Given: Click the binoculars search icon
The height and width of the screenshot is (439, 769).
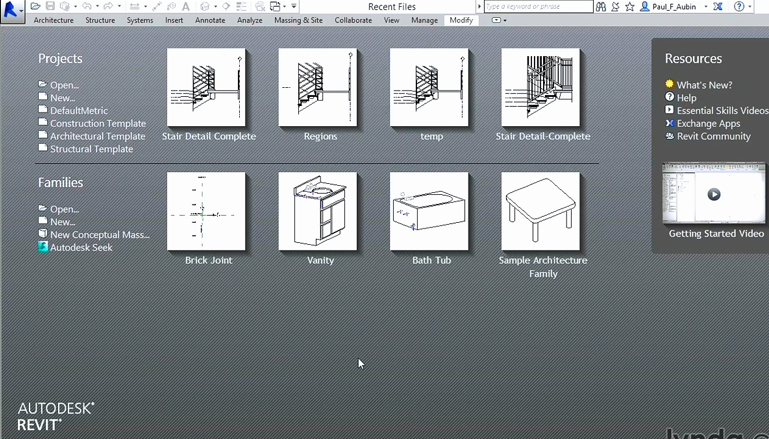Looking at the screenshot, I should pos(601,7).
